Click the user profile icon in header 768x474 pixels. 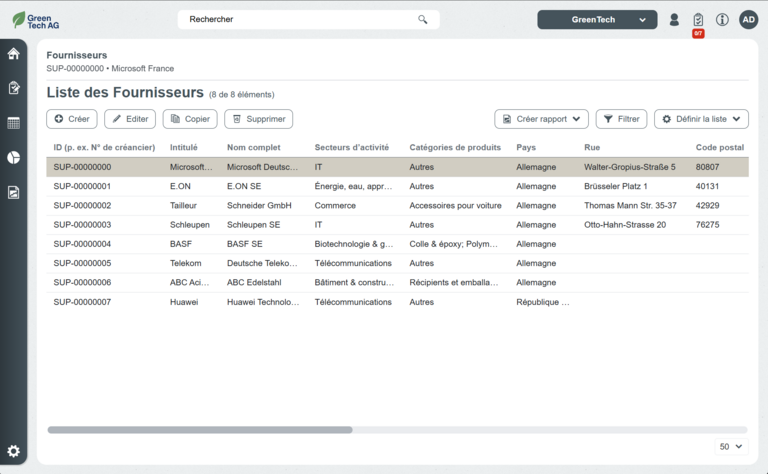coord(674,19)
